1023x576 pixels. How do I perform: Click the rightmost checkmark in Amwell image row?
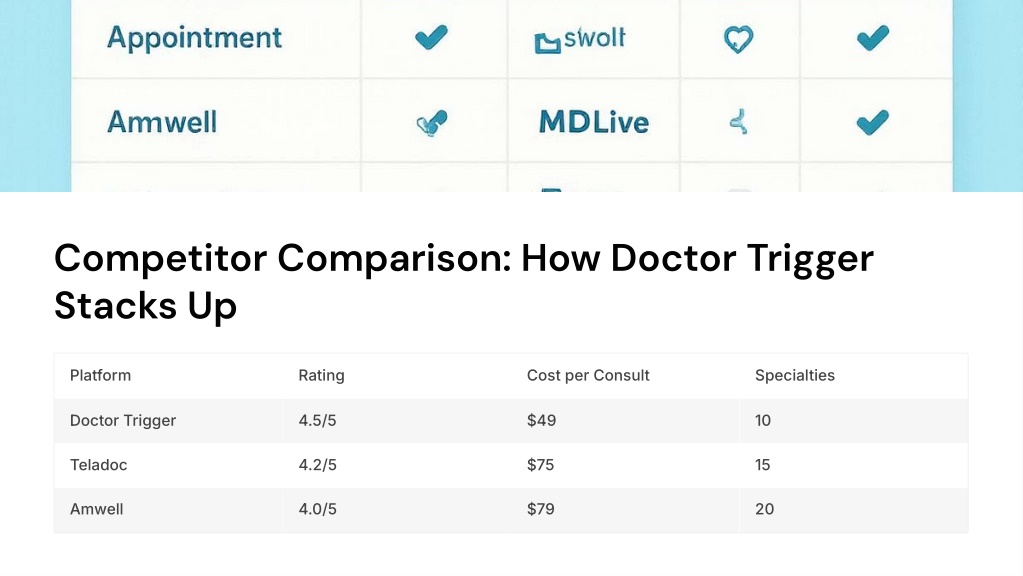(x=873, y=122)
